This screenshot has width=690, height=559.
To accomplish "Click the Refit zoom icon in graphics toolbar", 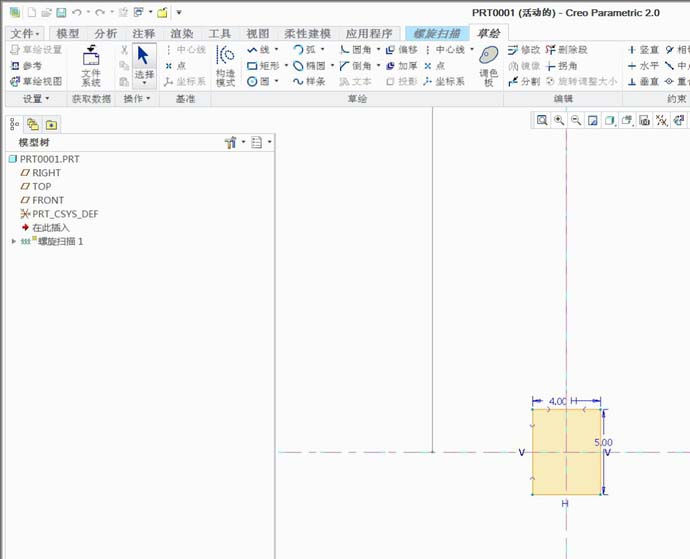I will click(542, 120).
